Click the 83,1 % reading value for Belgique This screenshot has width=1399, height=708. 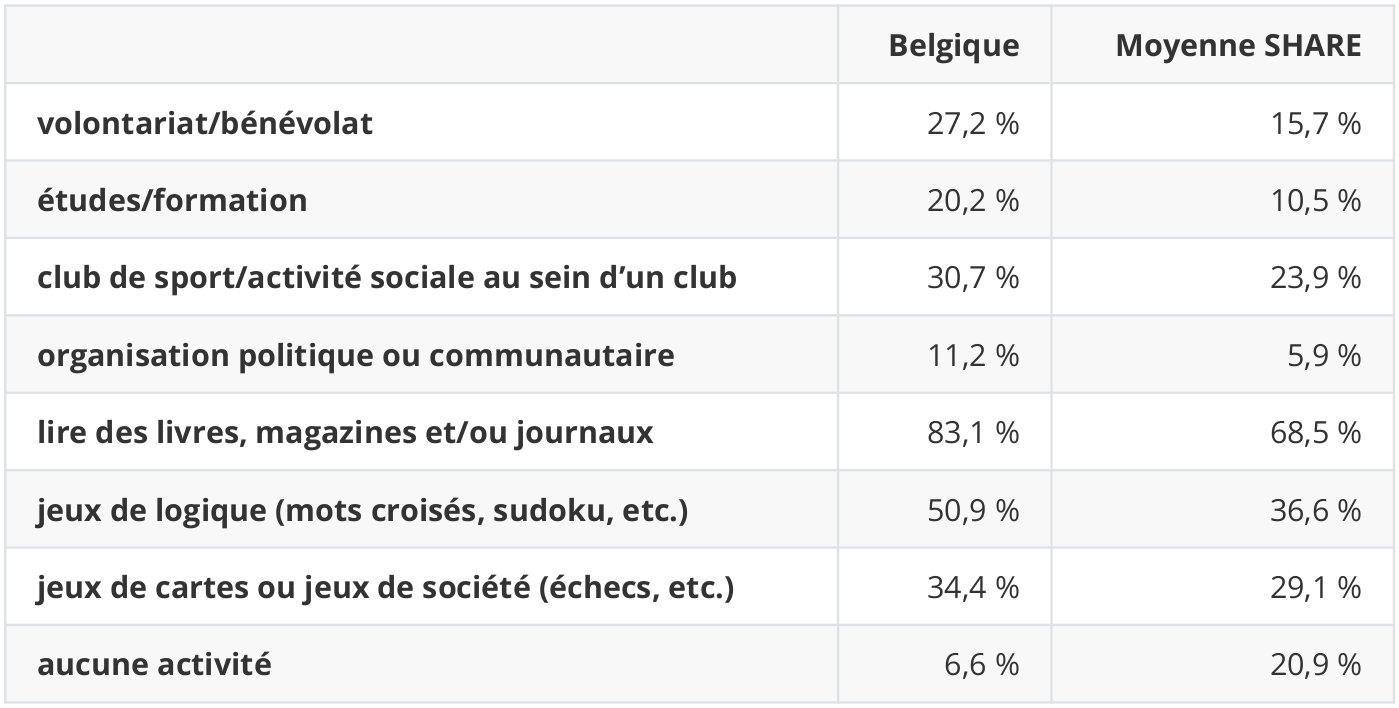point(973,432)
